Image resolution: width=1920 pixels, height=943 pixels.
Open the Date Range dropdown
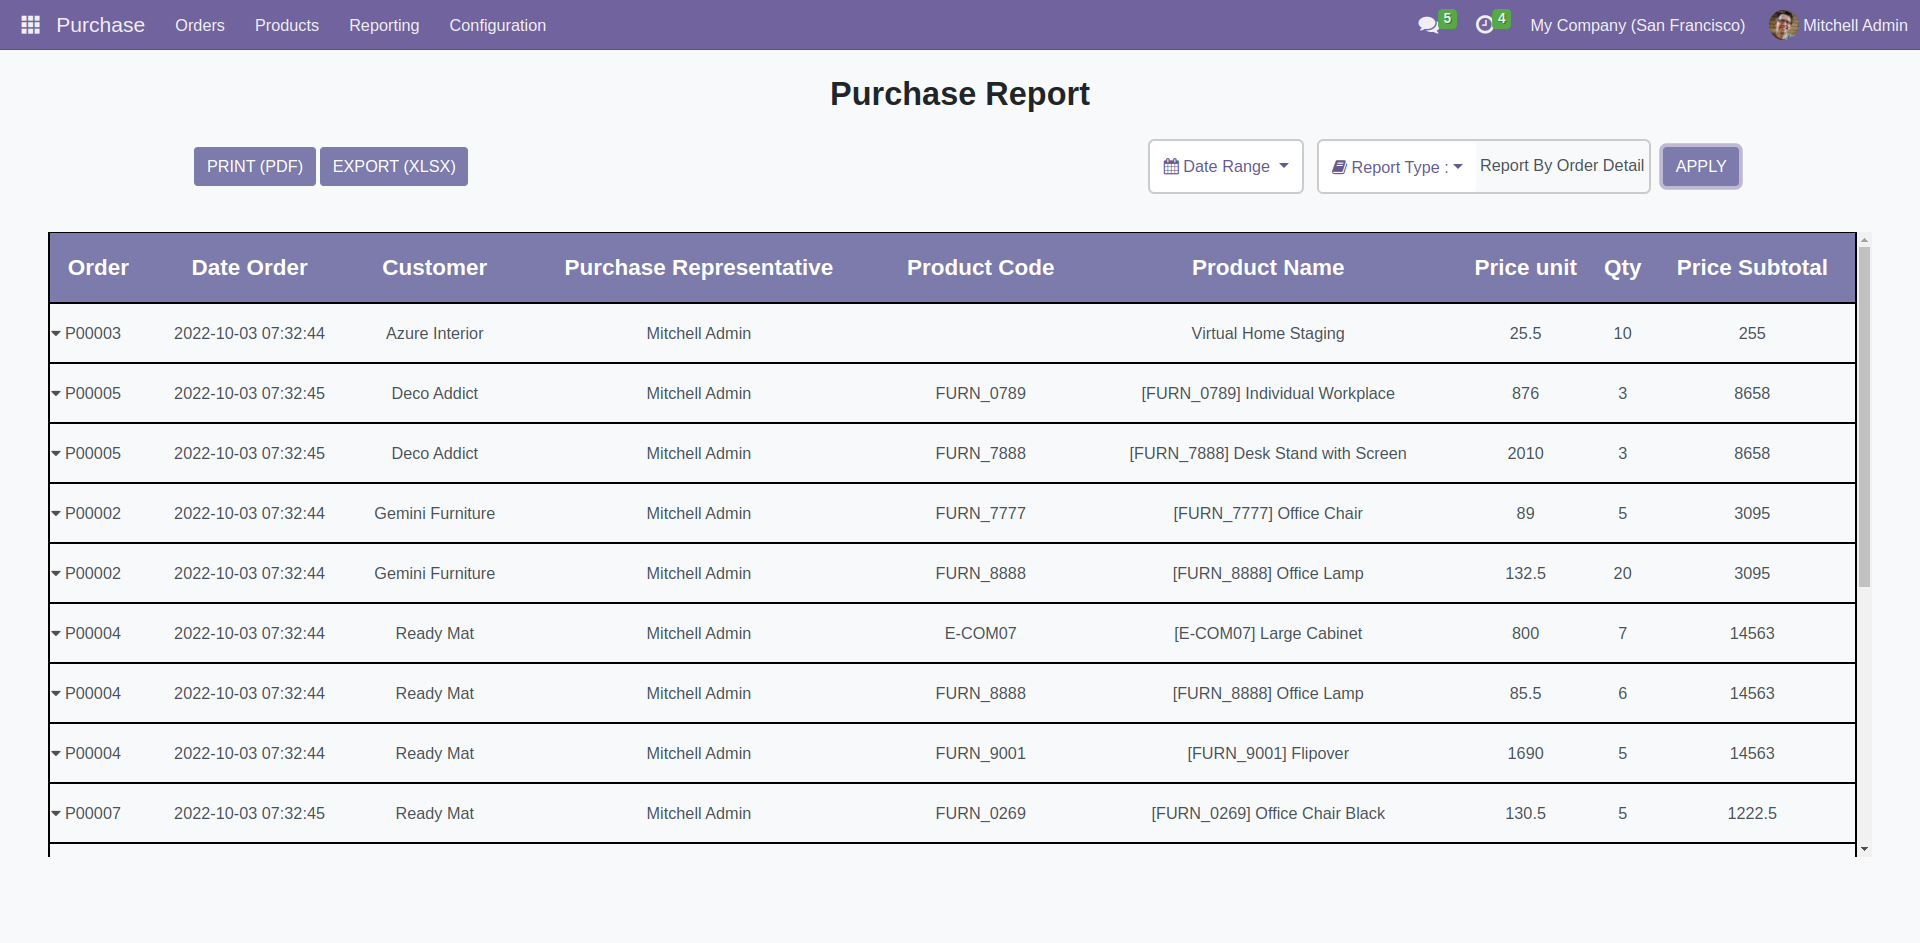1225,167
